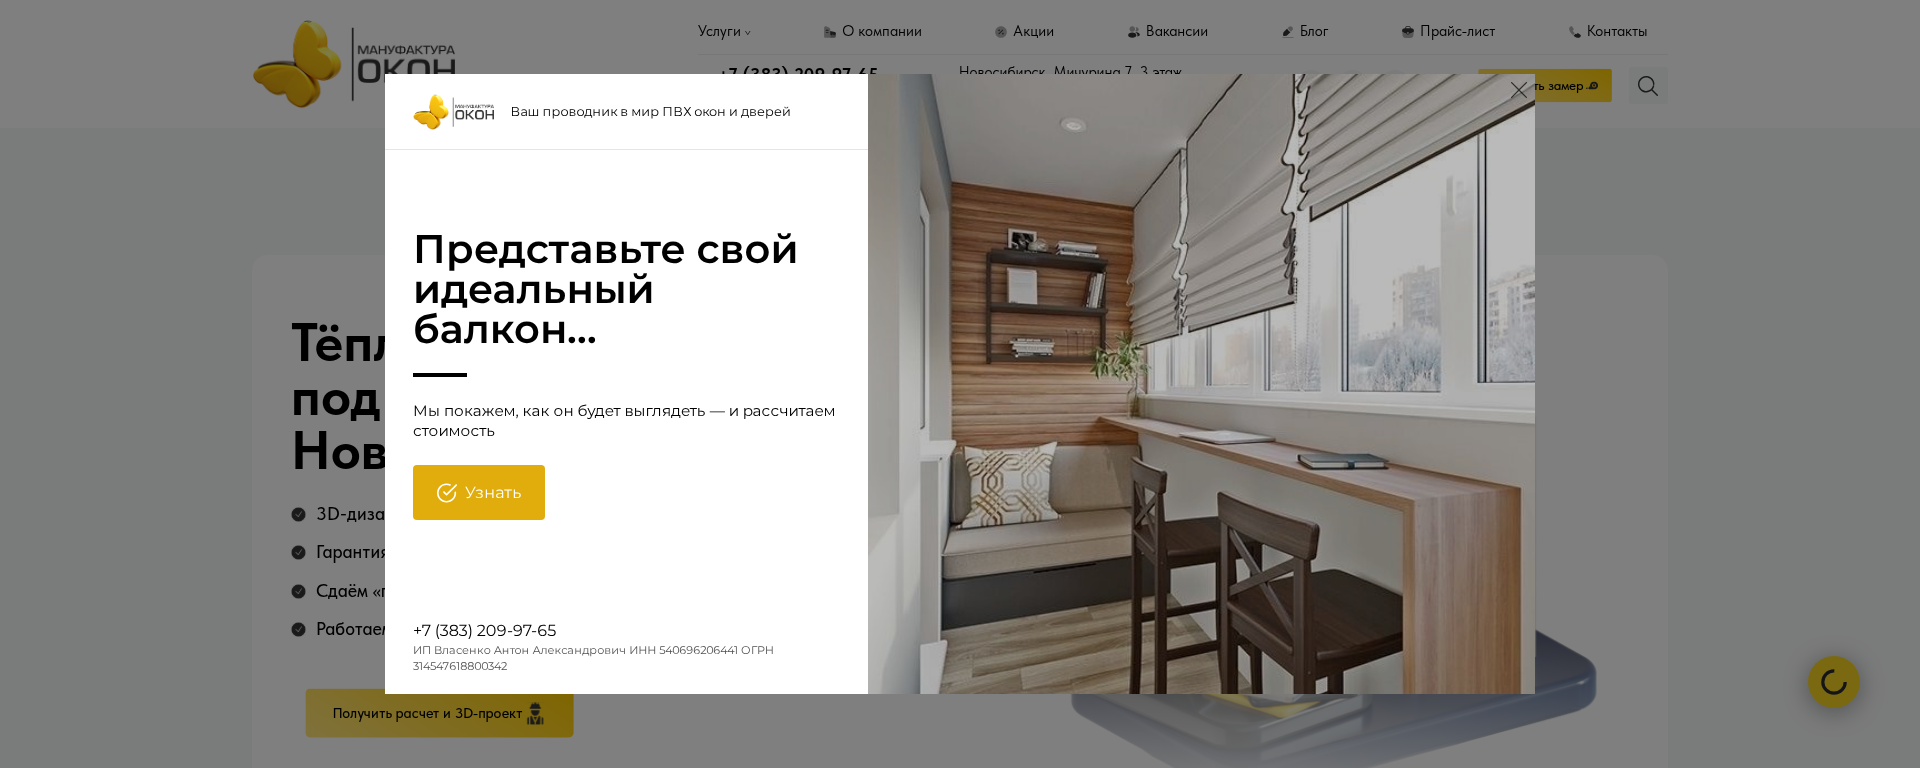The width and height of the screenshot is (1920, 768).
Task: Call popup phone +7 (383) 209-97-65
Action: coord(485,631)
